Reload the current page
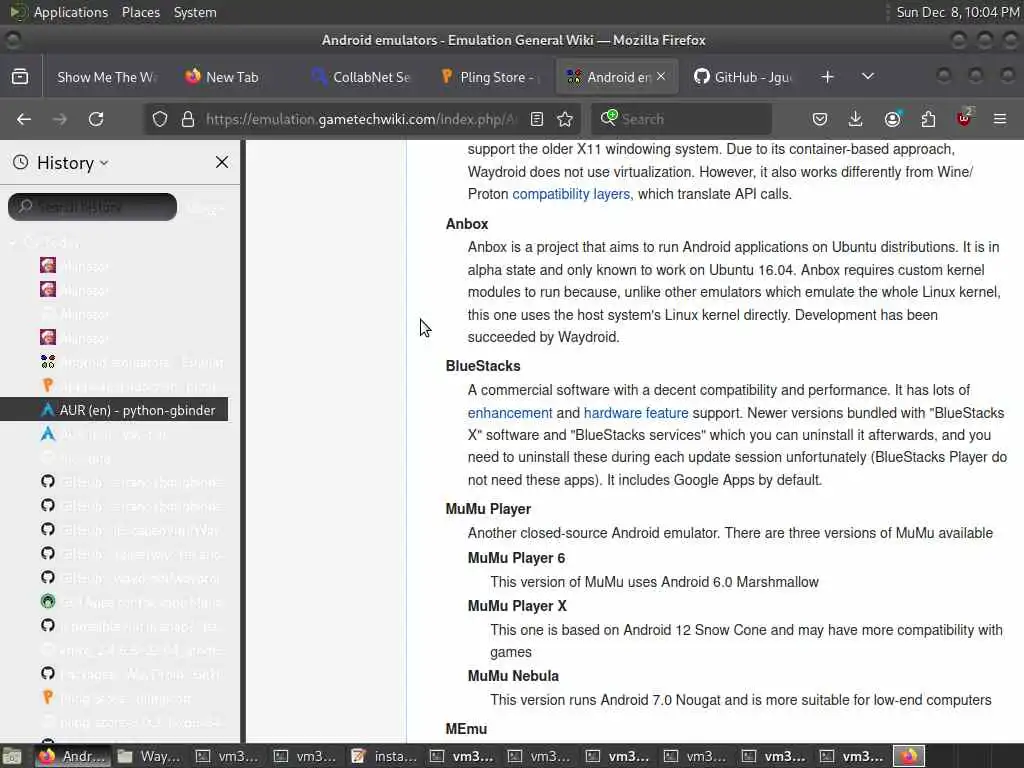Screen dimensions: 1024x768 pyautogui.click(x=96, y=119)
